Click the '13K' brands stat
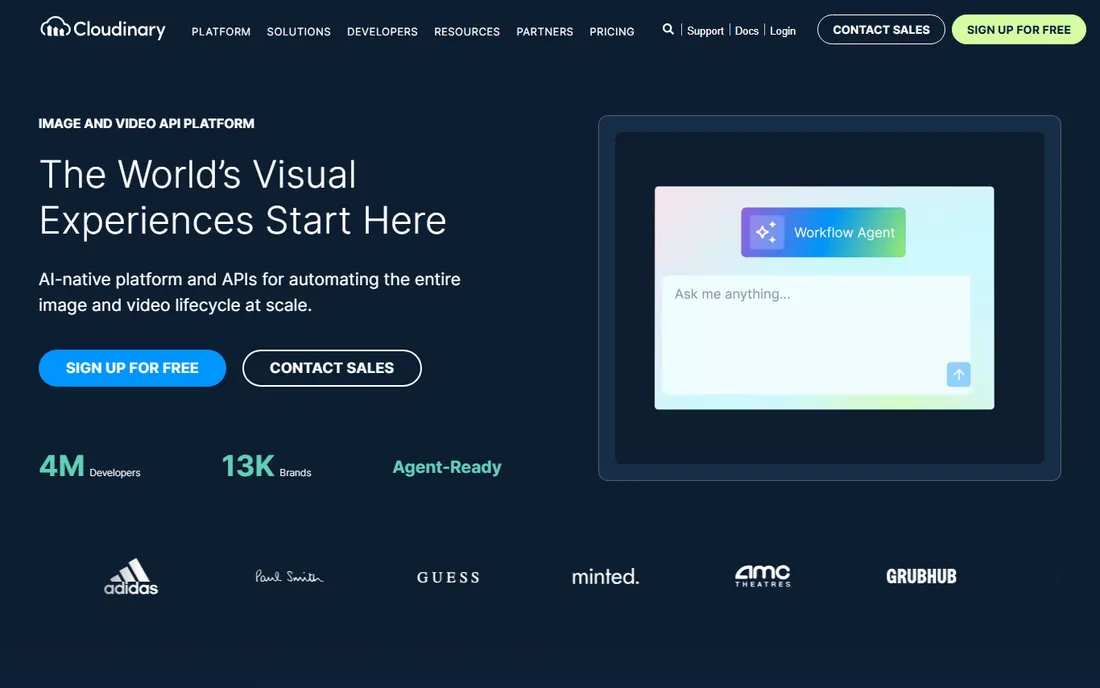Viewport: 1100px width, 688px height. 267,466
